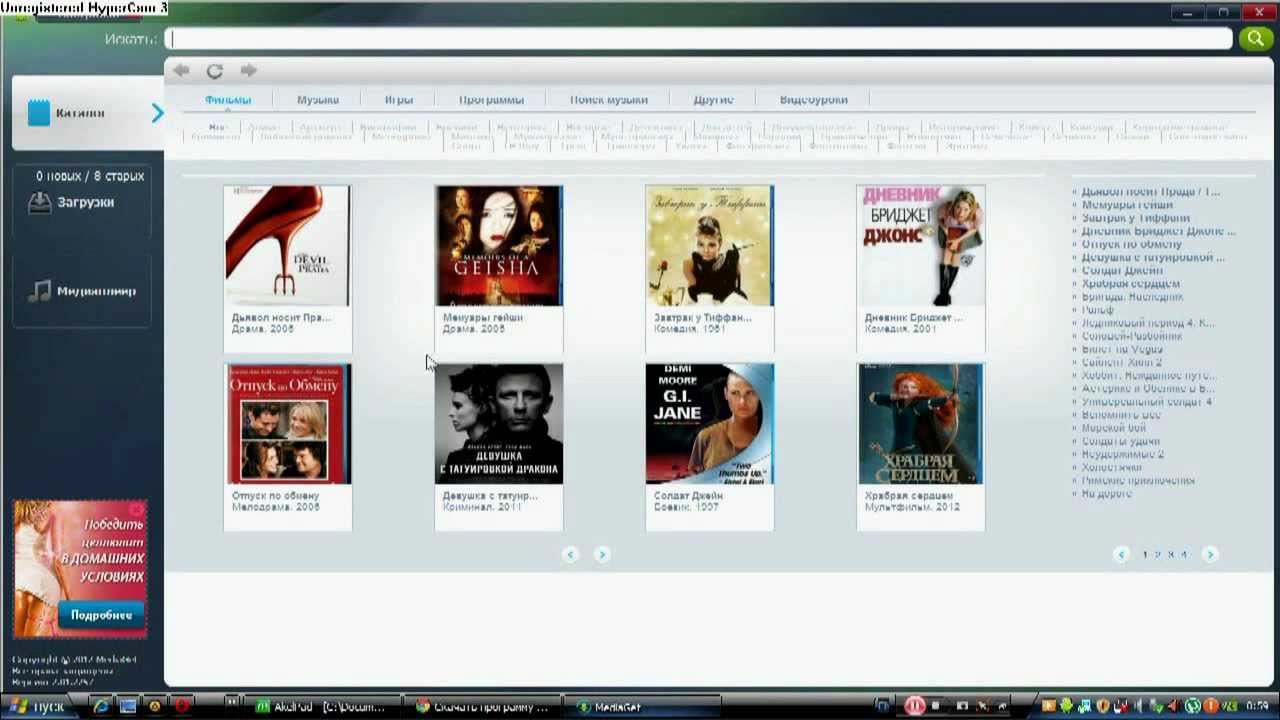Switch to Chrome Скачать программу taskbar window

click(x=483, y=706)
